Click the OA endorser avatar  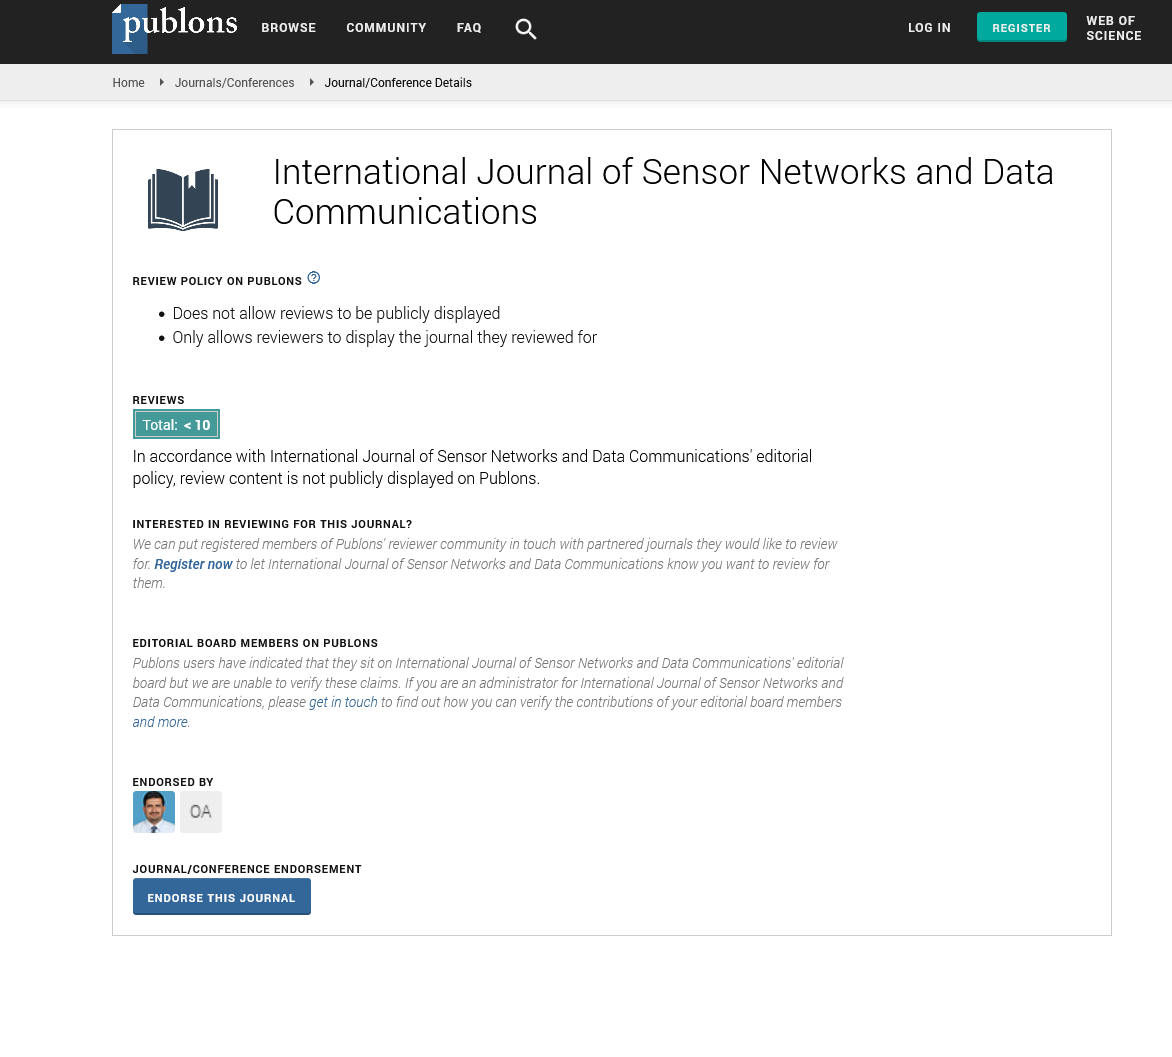click(x=201, y=812)
